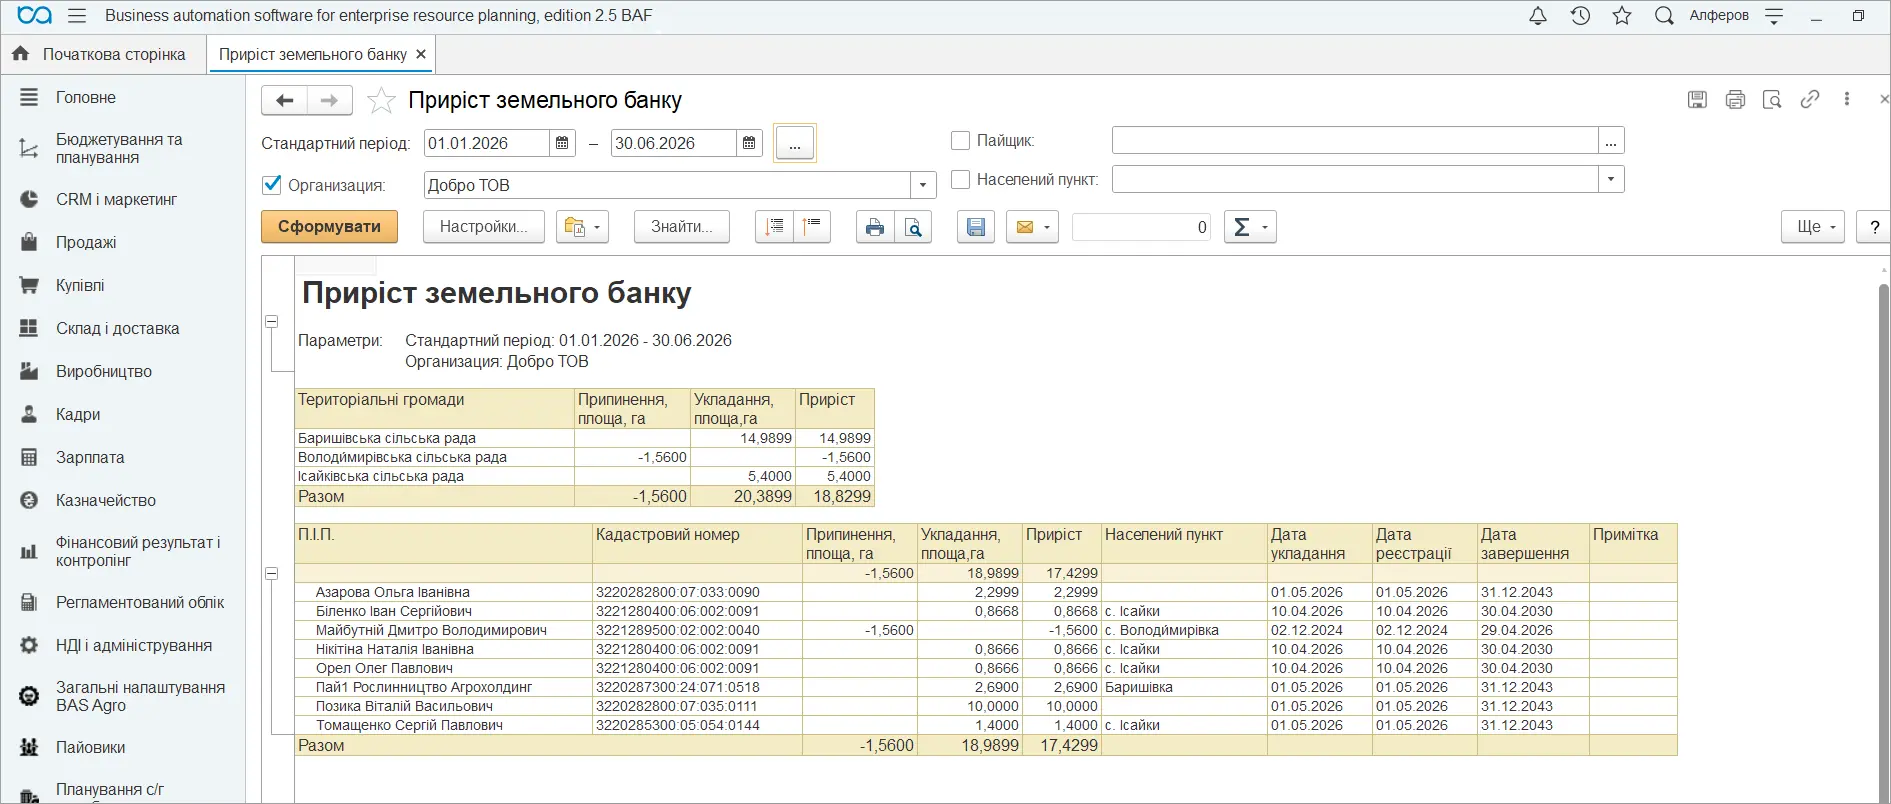1891x804 pixels.
Task: Open report variants folder button
Action: (582, 227)
